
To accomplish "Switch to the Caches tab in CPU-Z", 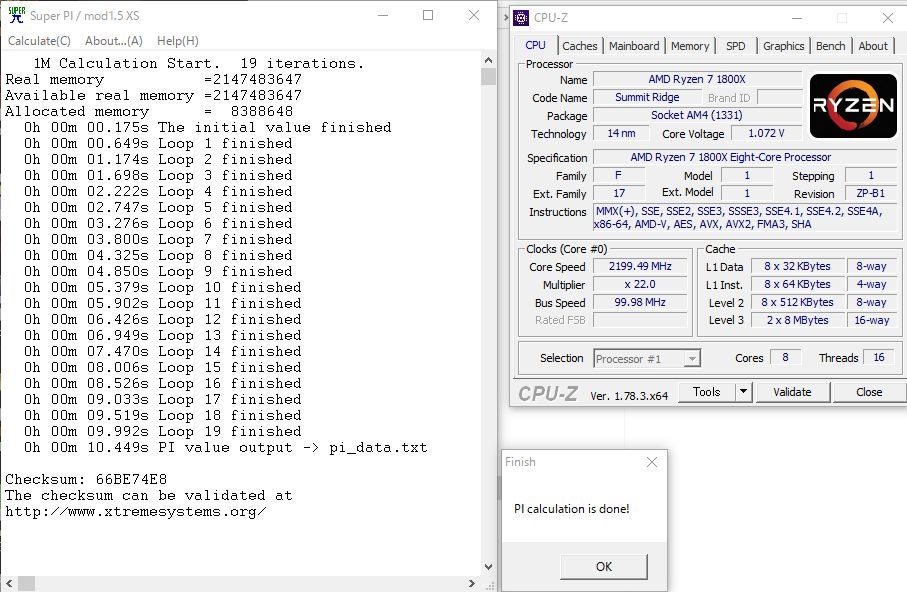I will point(580,46).
